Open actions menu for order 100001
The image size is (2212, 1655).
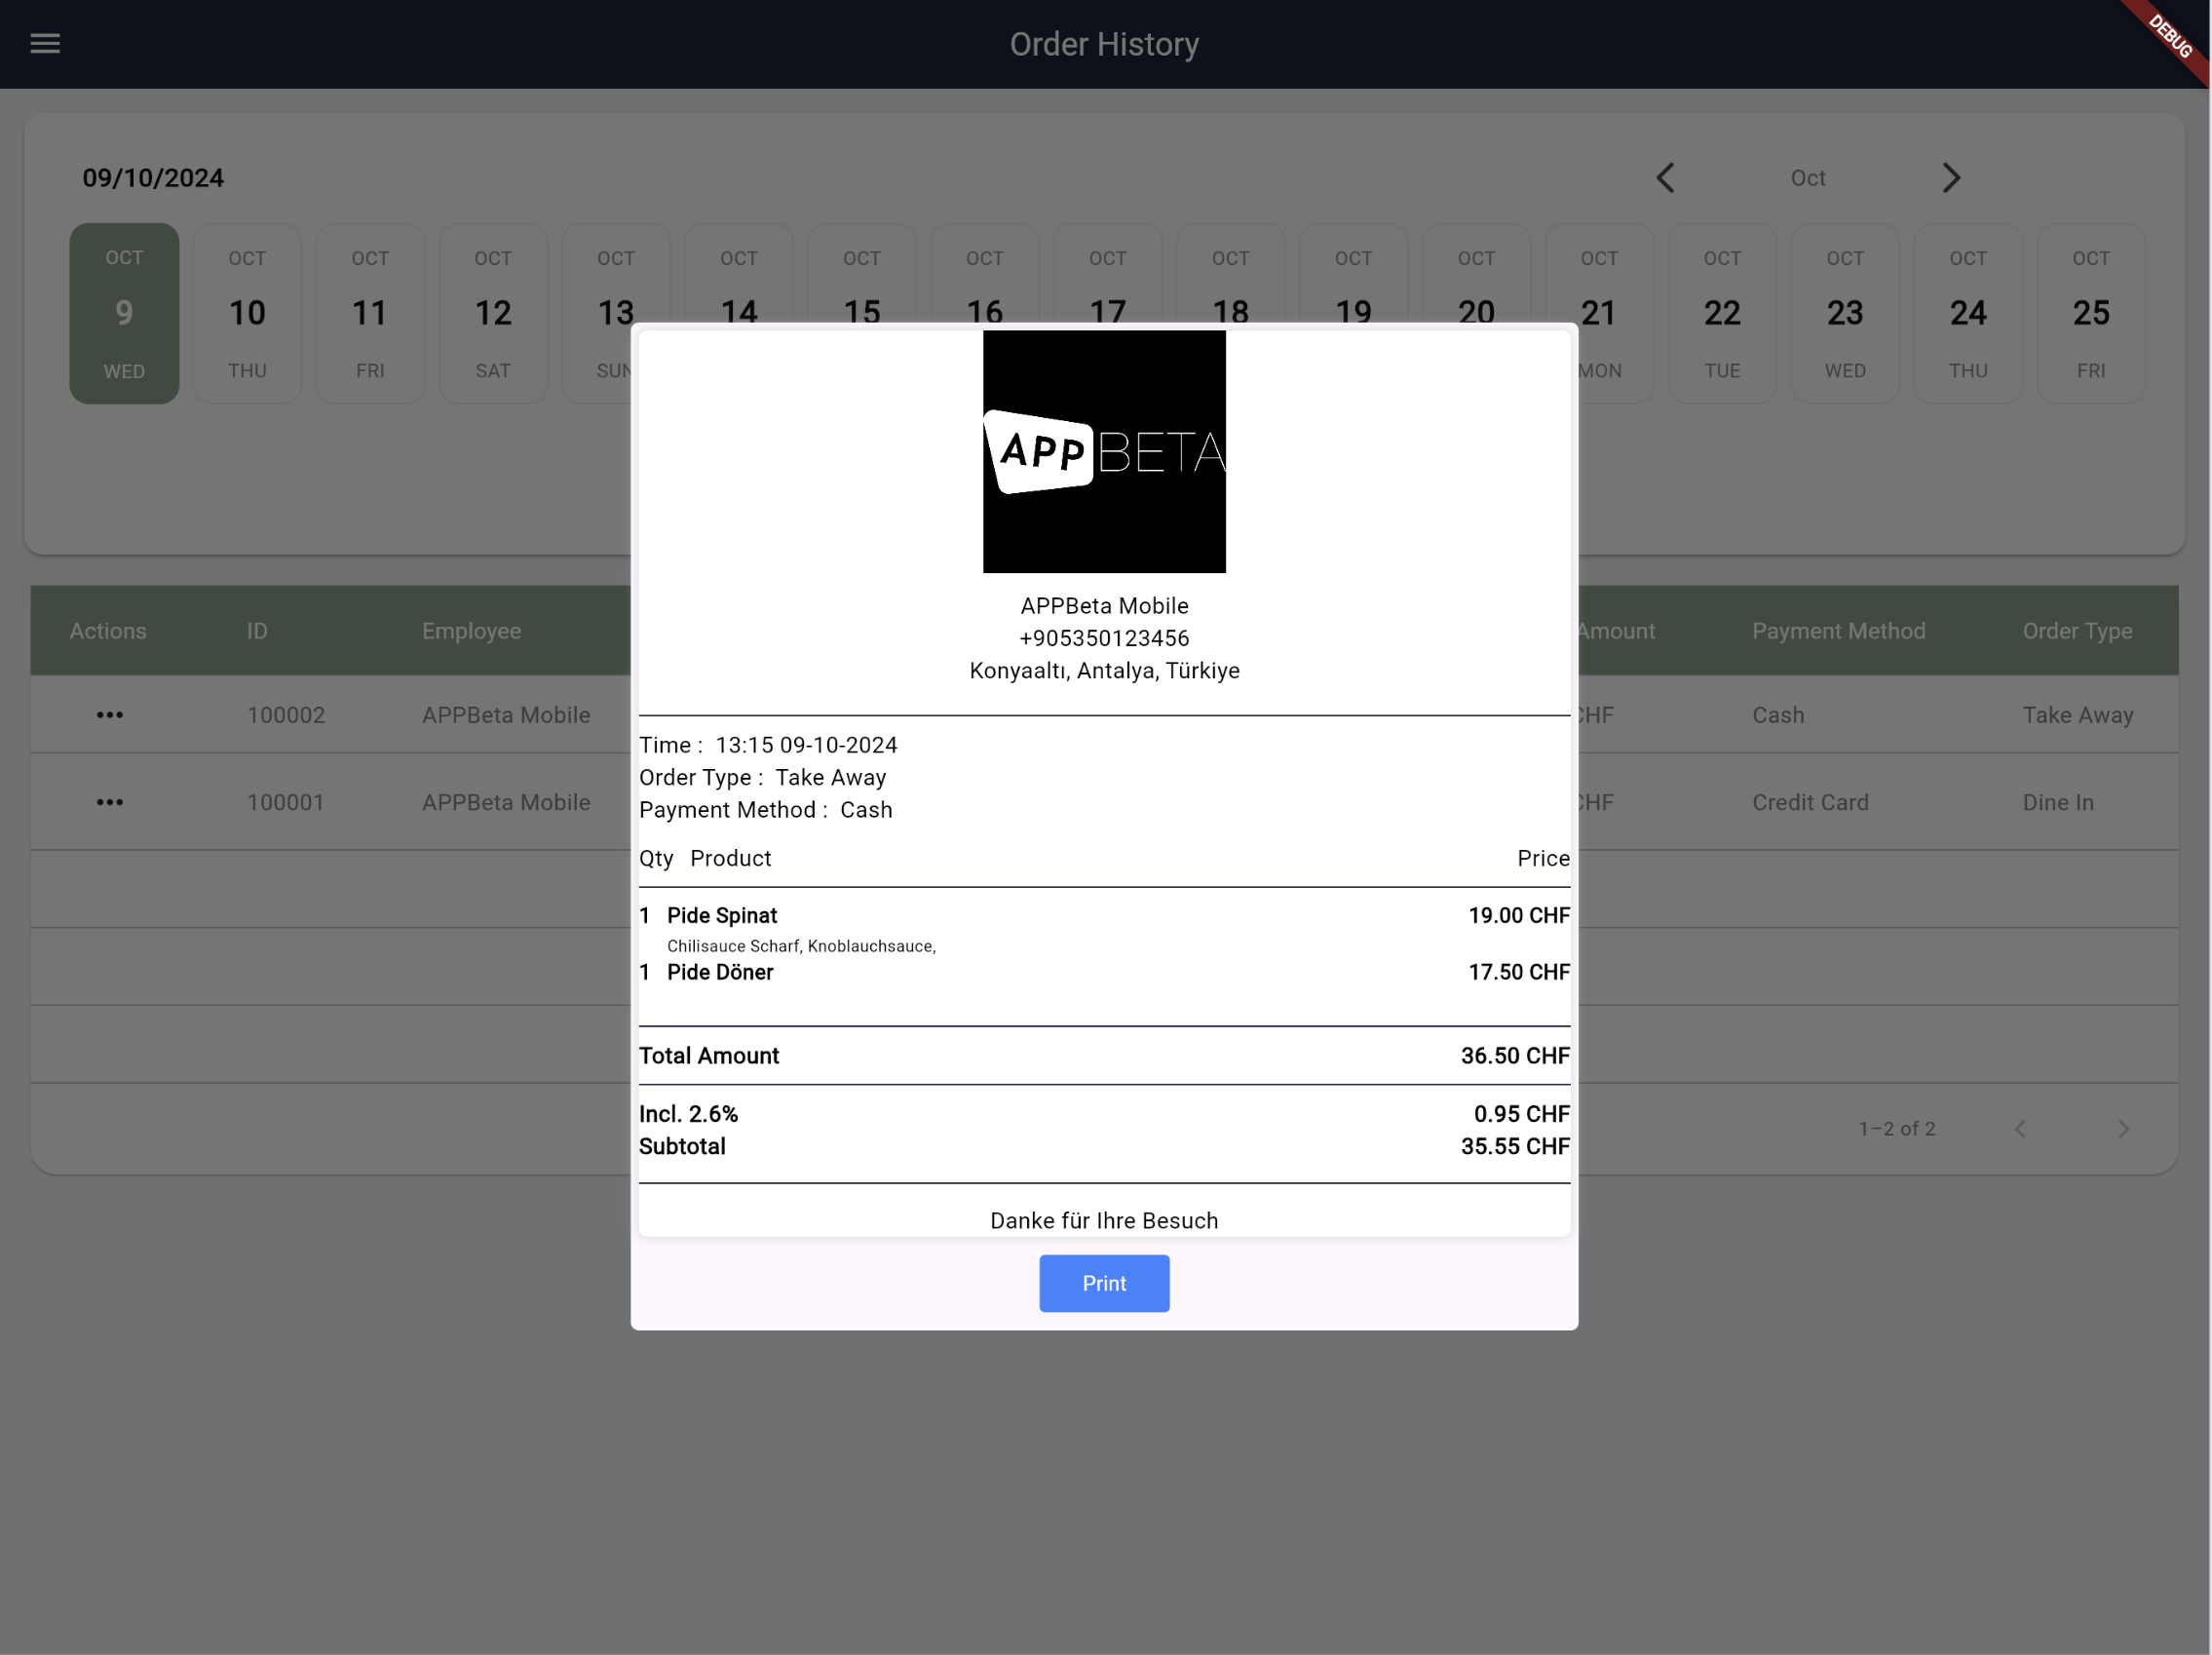110,802
